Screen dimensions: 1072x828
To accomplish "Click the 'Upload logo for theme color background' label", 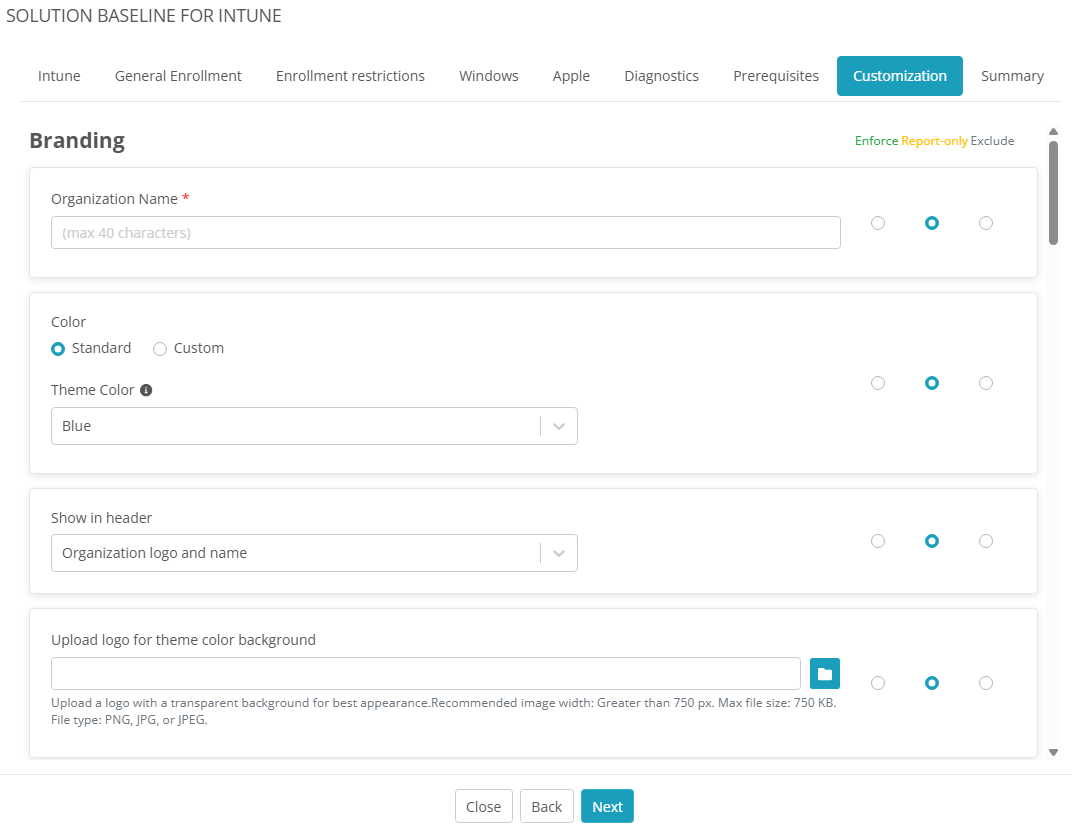I will pos(183,640).
